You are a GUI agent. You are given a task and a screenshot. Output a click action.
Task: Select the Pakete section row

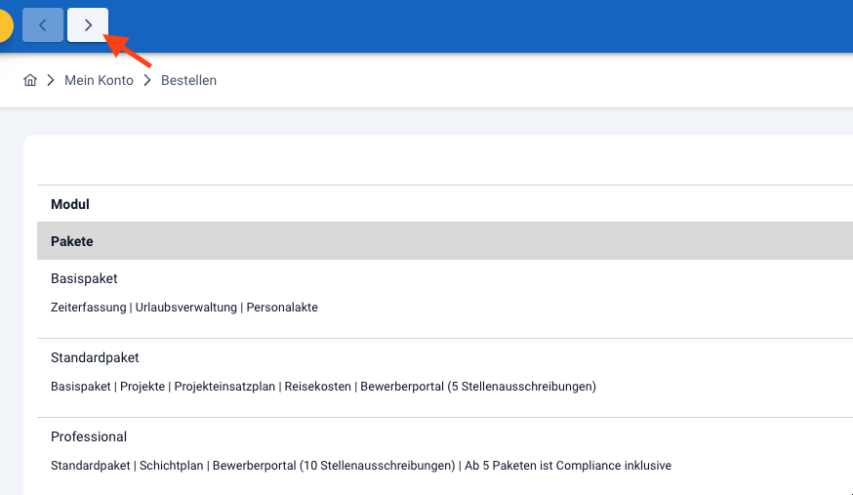click(x=445, y=241)
